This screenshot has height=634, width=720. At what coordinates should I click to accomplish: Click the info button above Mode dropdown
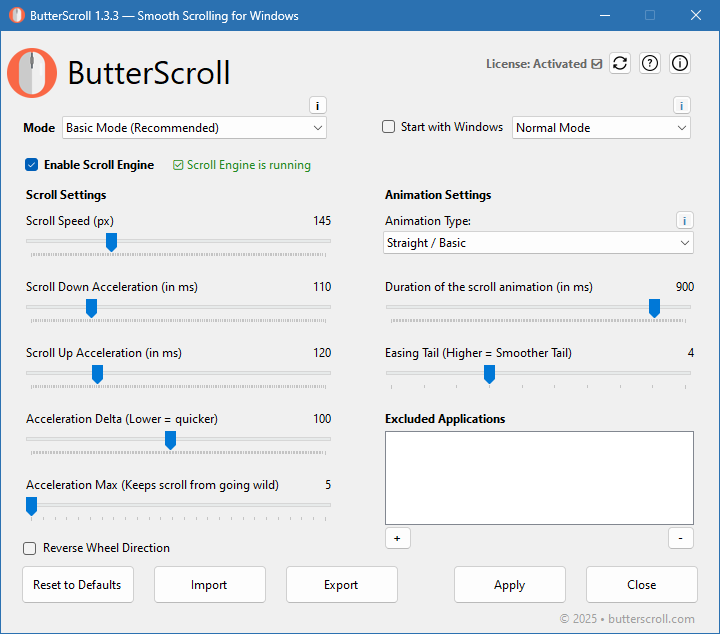point(318,106)
